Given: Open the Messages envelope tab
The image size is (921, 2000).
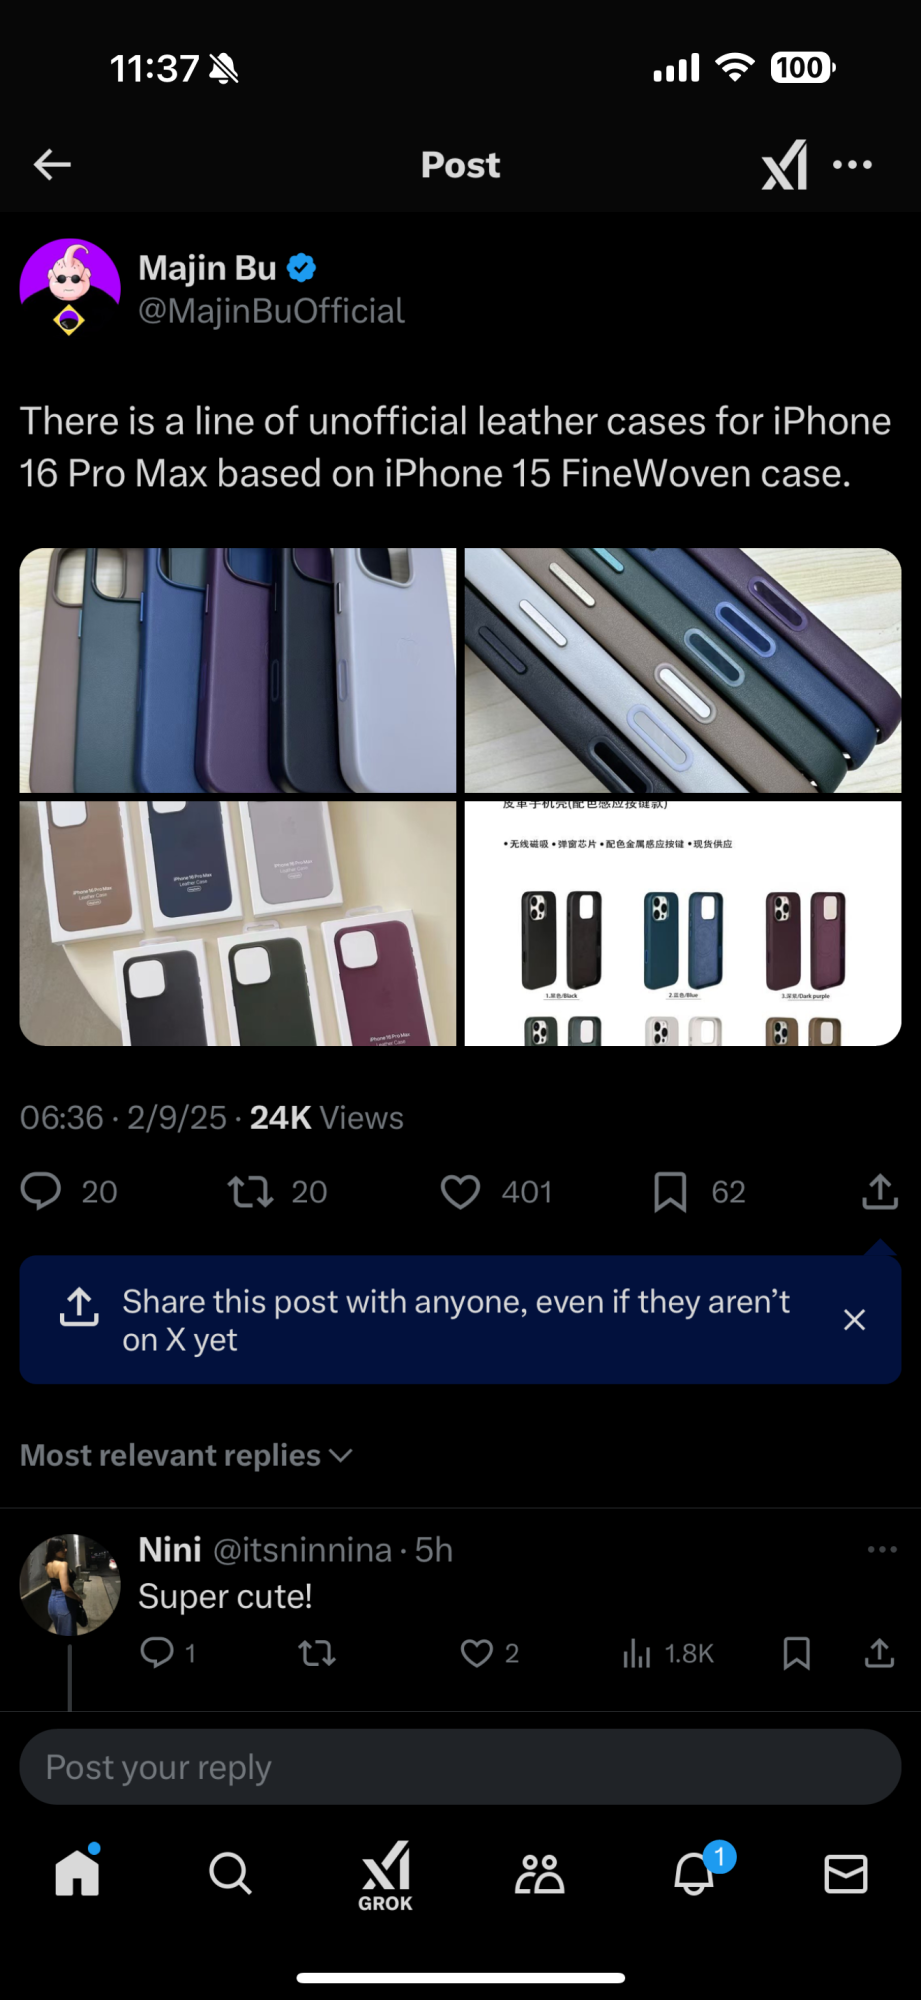Looking at the screenshot, I should pyautogui.click(x=846, y=1873).
